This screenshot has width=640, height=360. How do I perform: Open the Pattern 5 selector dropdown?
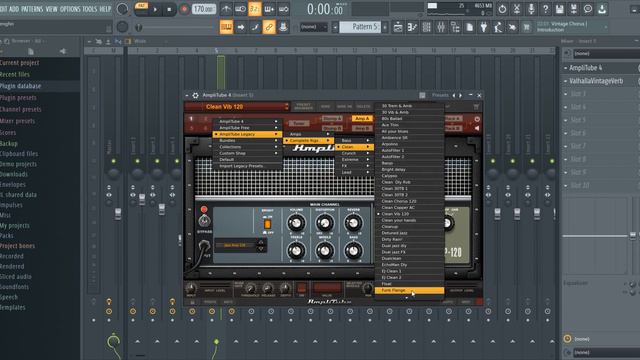(360, 27)
